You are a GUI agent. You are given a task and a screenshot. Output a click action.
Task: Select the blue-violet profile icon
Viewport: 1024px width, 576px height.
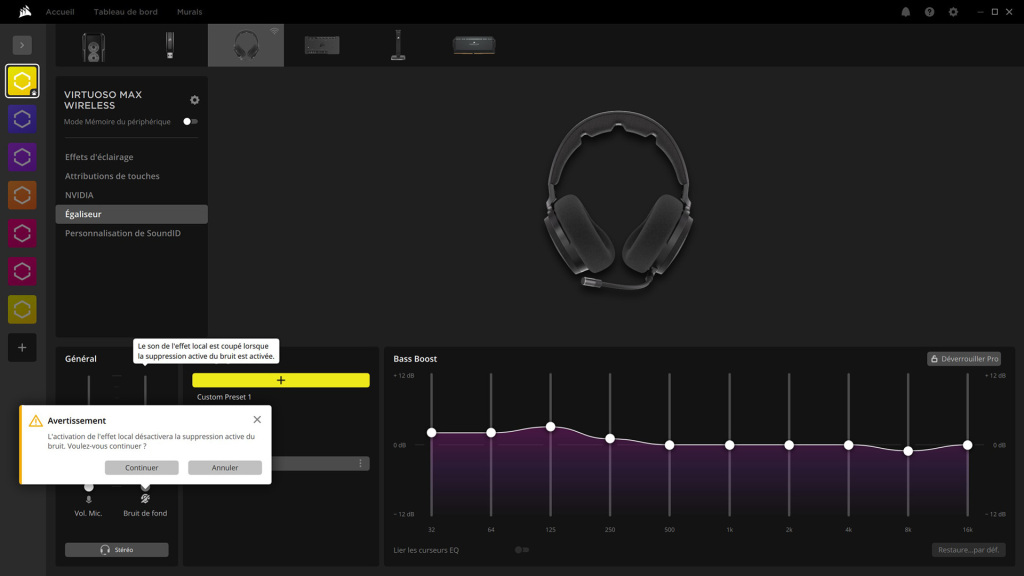[22, 119]
